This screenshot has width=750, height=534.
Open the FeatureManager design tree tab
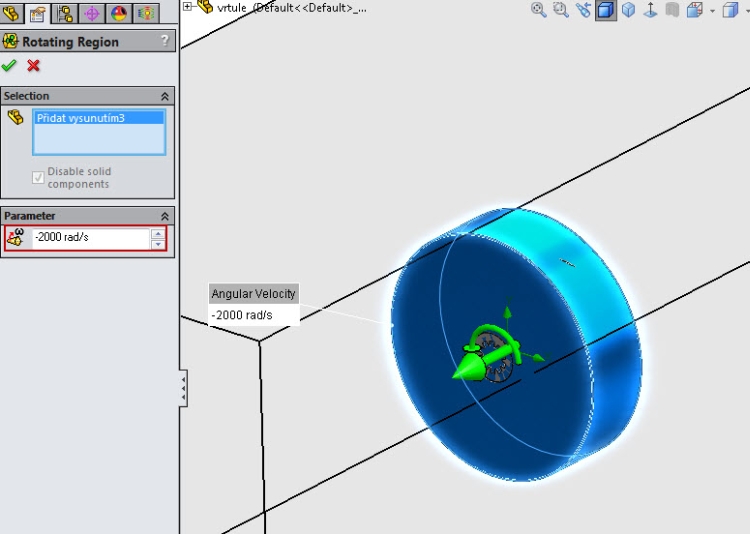coord(11,13)
